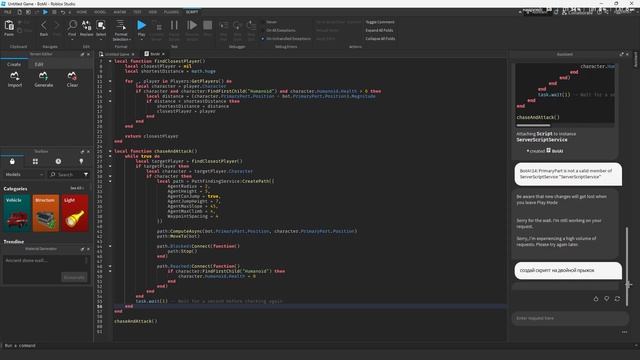Click the undo arrow in quick-access bar
Viewport: 640px width, 360px height.
63,12
